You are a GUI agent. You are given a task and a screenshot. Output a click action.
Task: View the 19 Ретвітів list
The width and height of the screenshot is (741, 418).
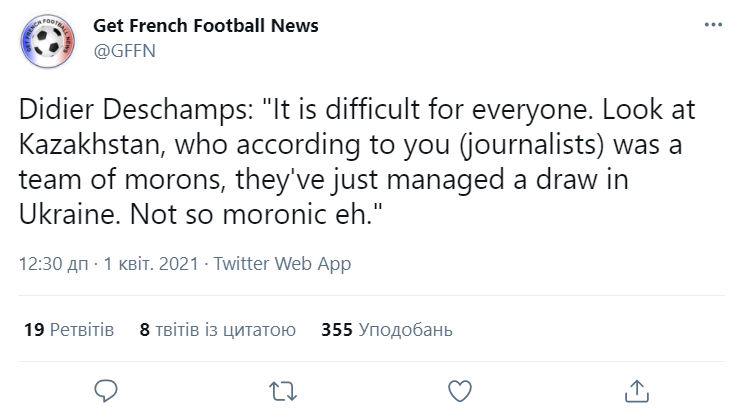[x=69, y=330]
